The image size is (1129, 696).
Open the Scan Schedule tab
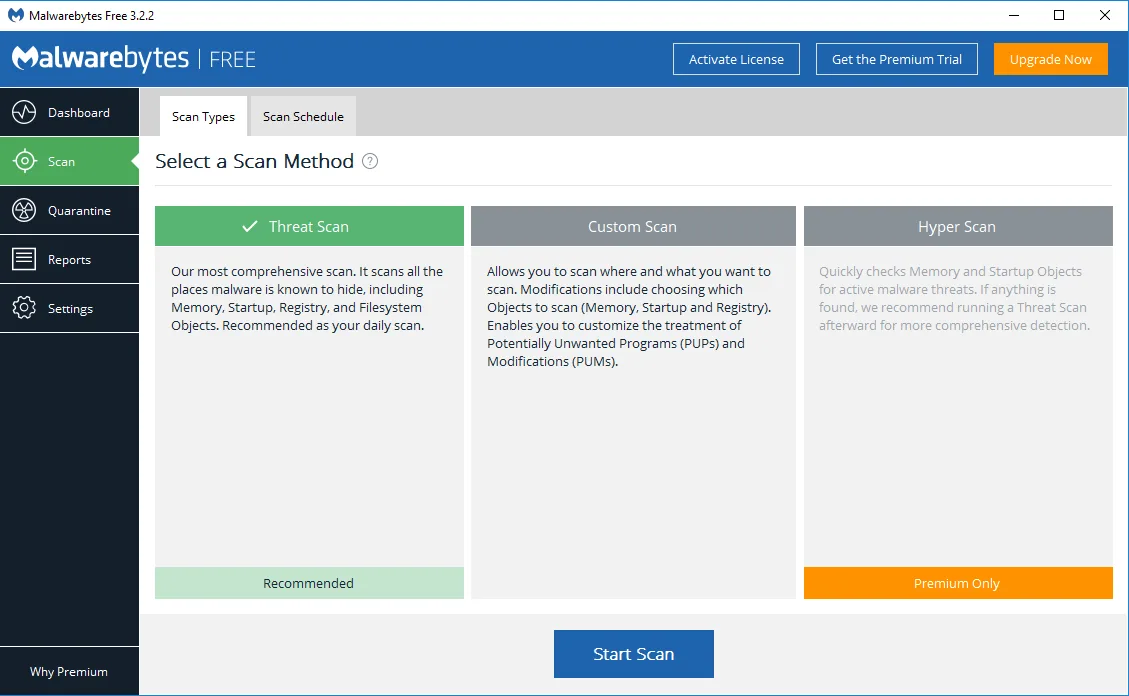(x=303, y=117)
